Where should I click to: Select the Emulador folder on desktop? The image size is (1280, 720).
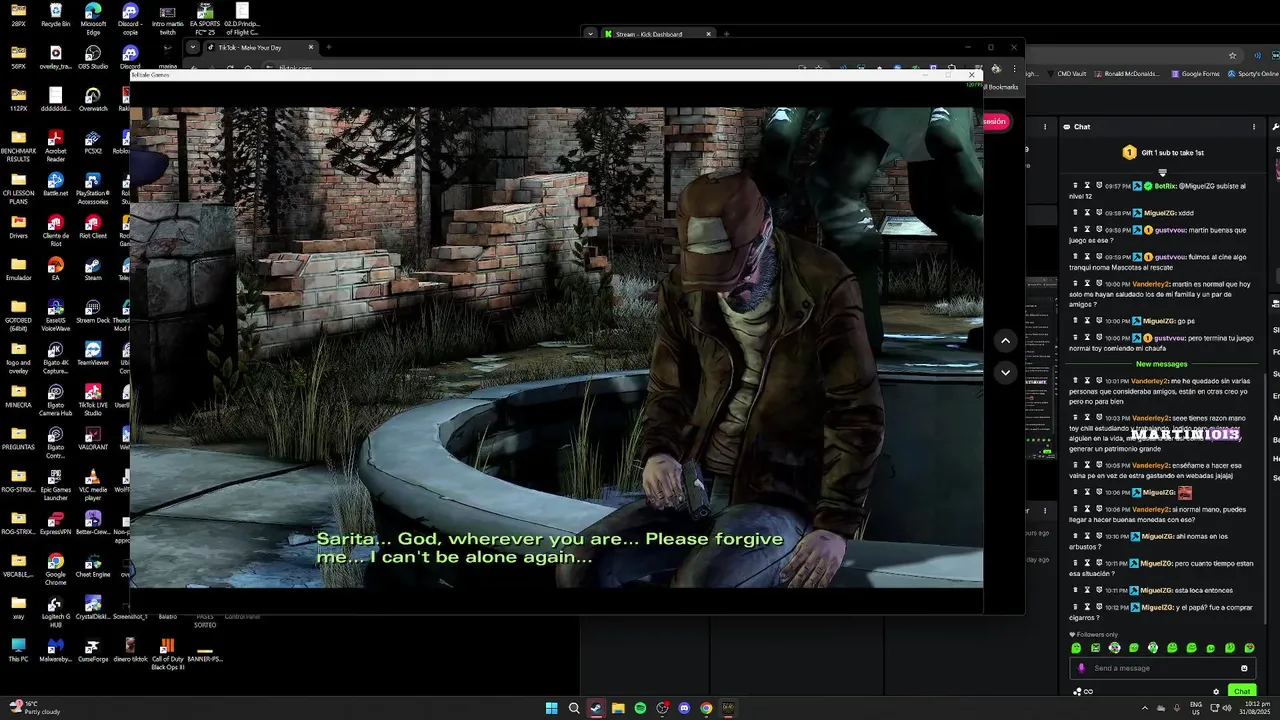pos(18,269)
